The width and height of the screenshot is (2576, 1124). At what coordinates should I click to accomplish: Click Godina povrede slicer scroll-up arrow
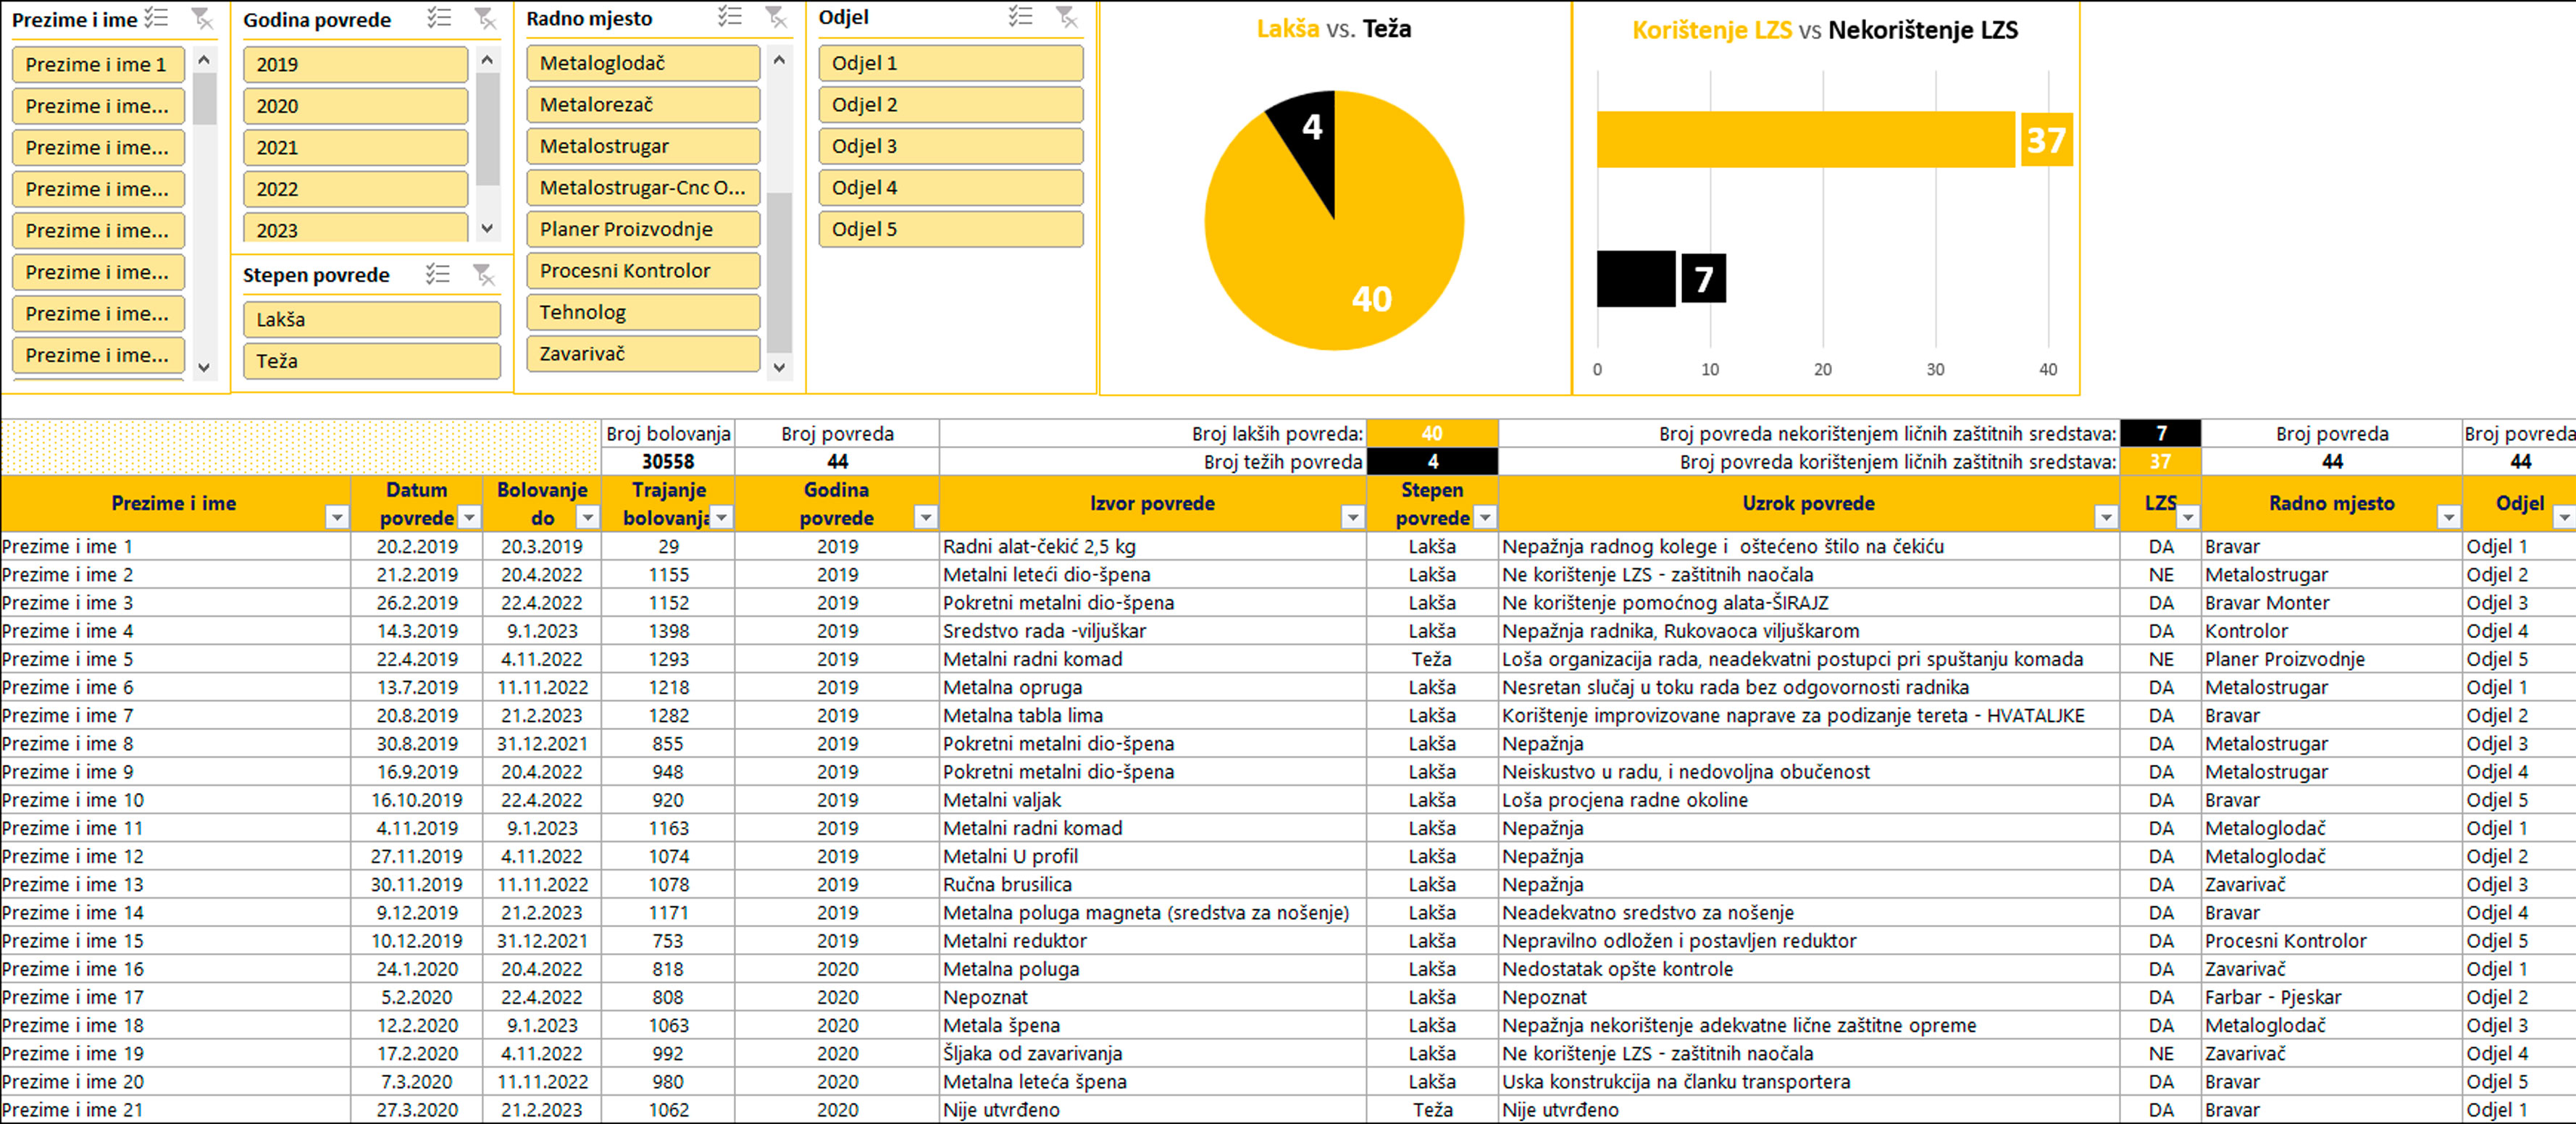tap(487, 60)
